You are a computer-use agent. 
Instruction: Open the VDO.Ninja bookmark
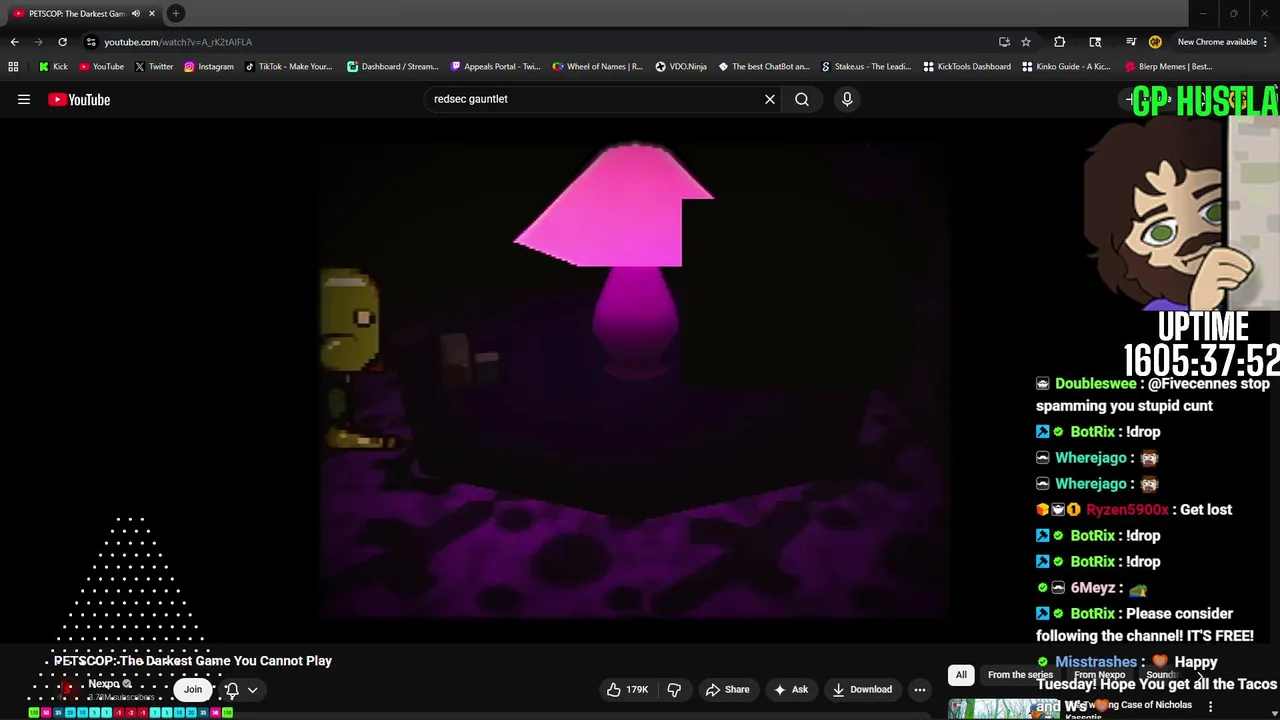pos(681,67)
